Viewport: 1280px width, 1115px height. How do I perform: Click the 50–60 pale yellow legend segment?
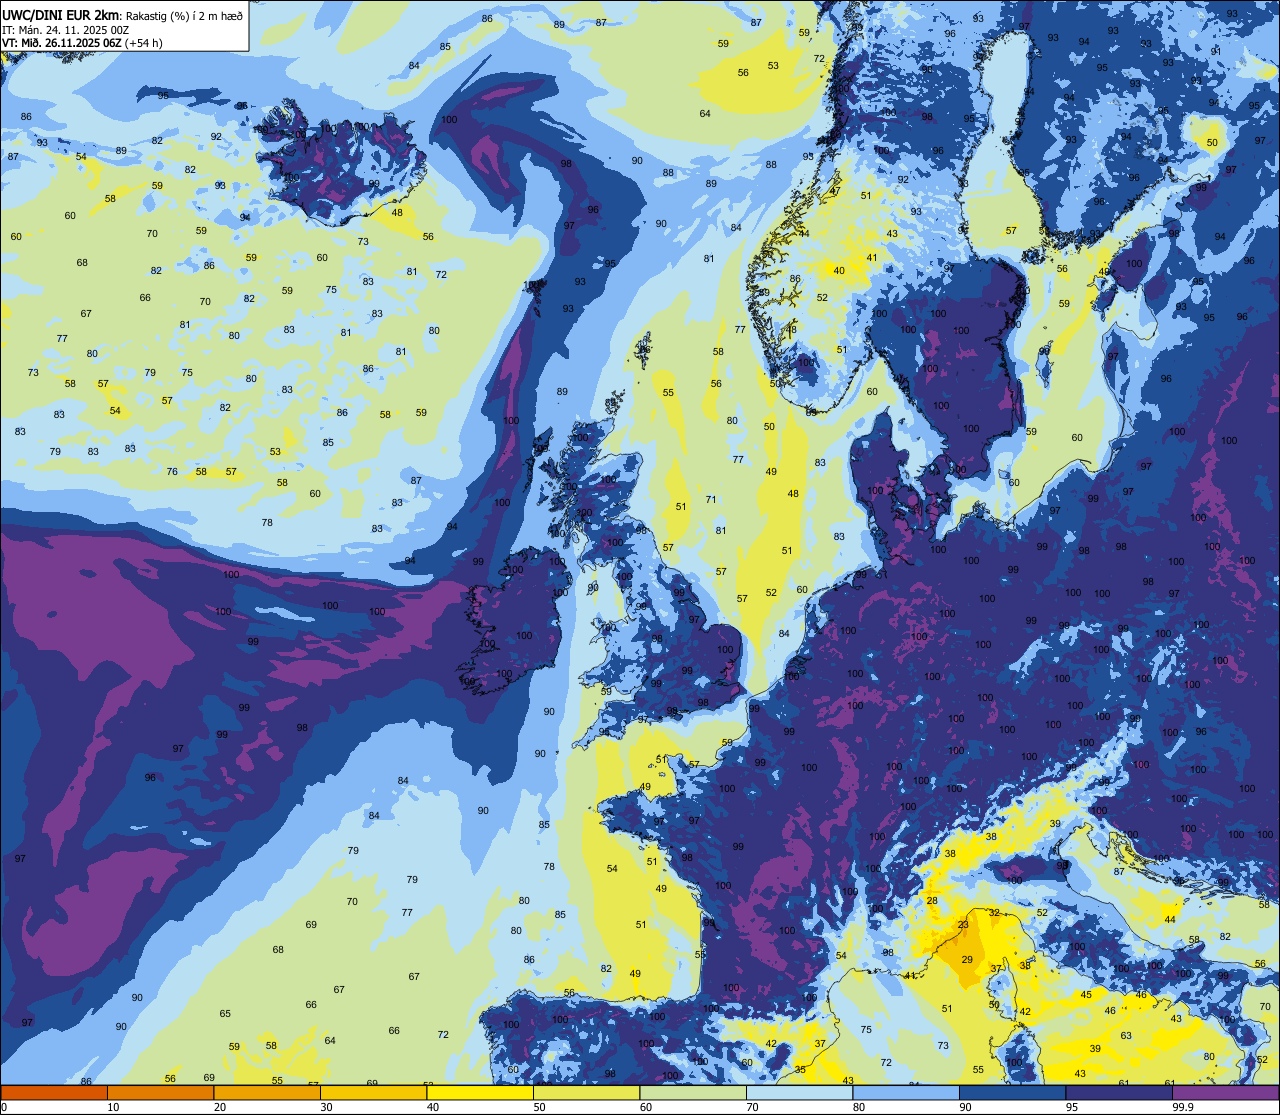click(586, 1092)
